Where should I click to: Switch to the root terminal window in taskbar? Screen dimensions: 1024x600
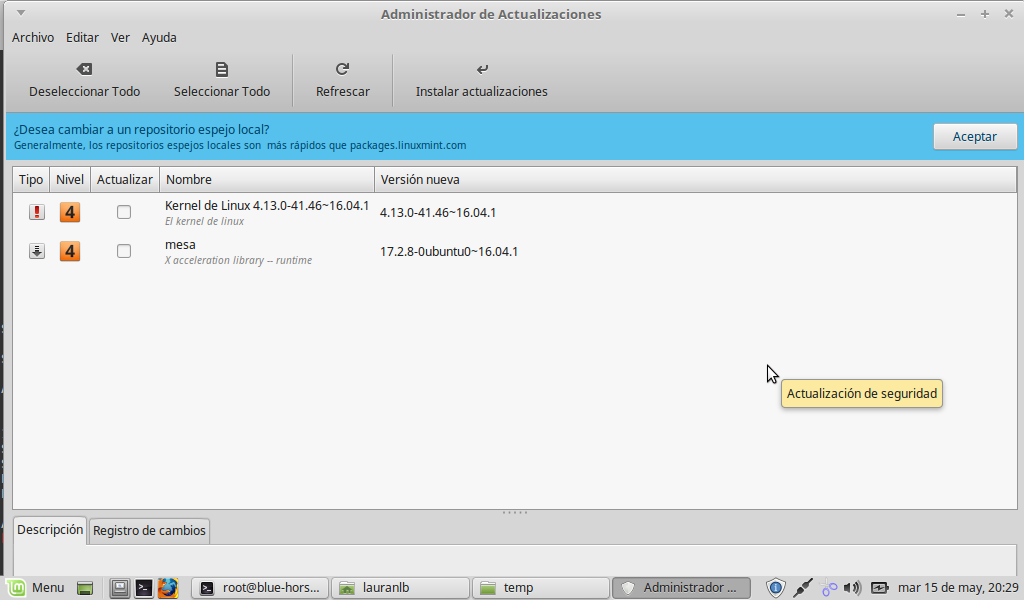coord(260,588)
